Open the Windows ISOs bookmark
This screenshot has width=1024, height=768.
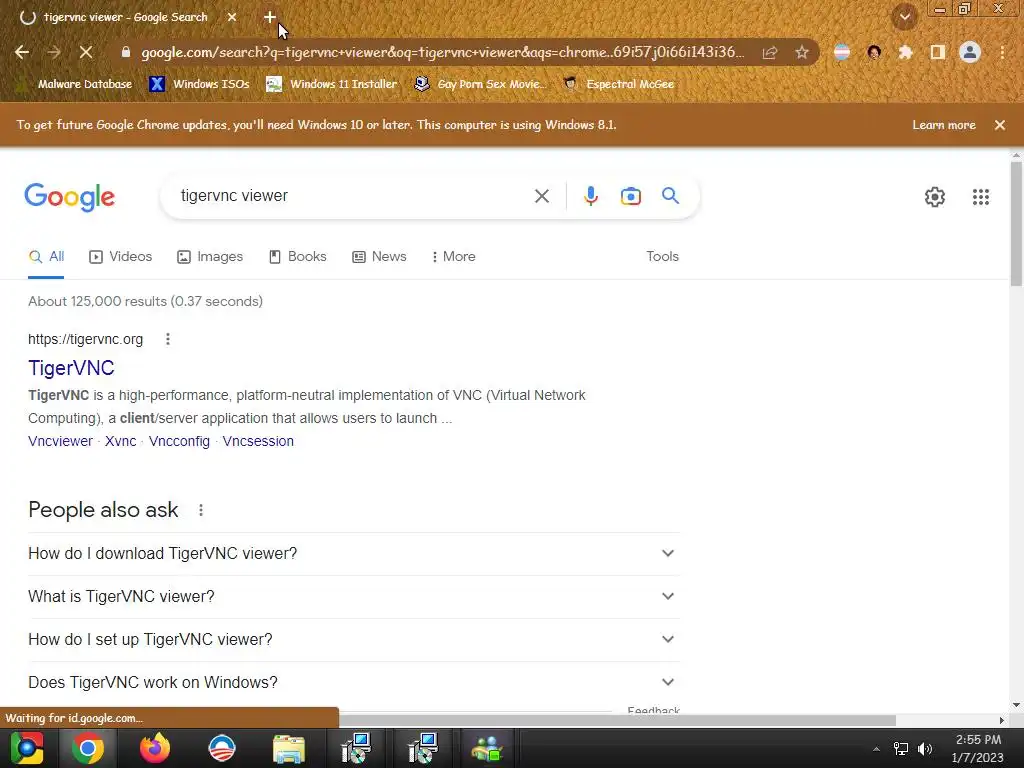click(x=200, y=84)
